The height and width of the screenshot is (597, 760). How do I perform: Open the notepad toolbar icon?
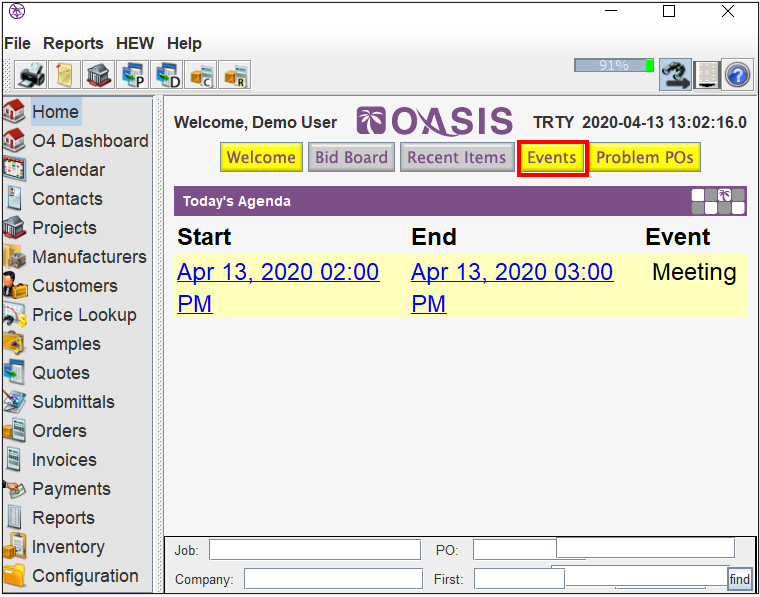pyautogui.click(x=65, y=75)
